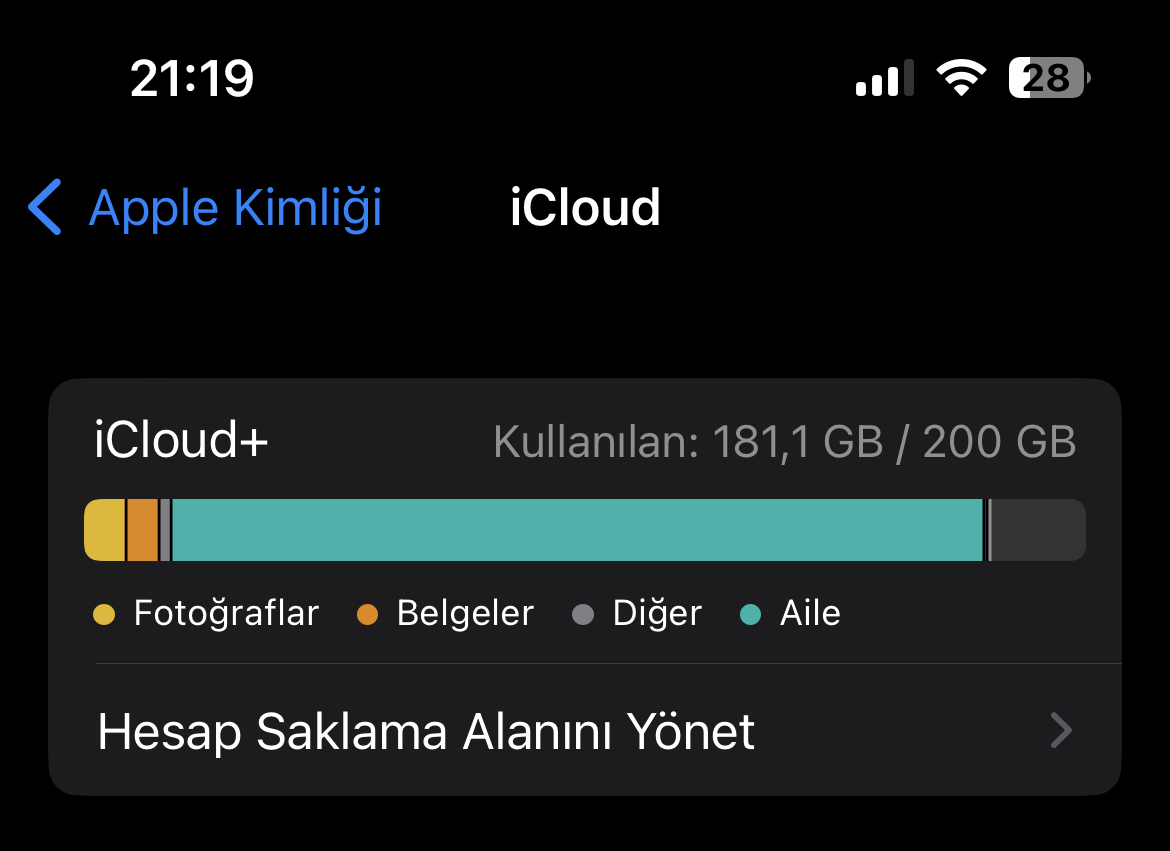
Task: Tap the orange Belgeler segment of storage bar
Action: (x=143, y=530)
